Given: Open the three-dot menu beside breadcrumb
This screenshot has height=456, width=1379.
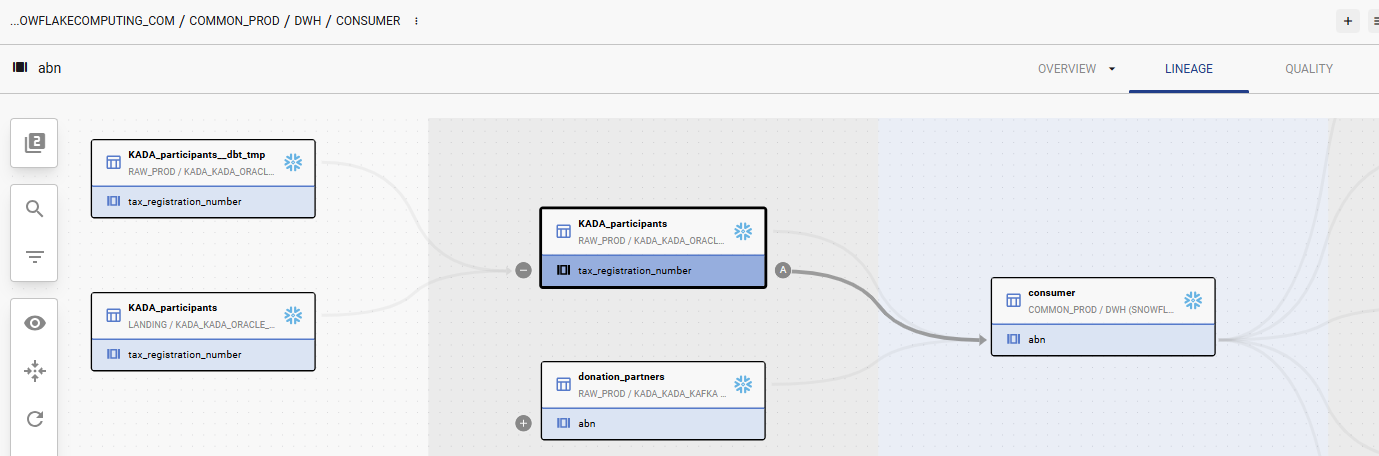Looking at the screenshot, I should [x=417, y=21].
